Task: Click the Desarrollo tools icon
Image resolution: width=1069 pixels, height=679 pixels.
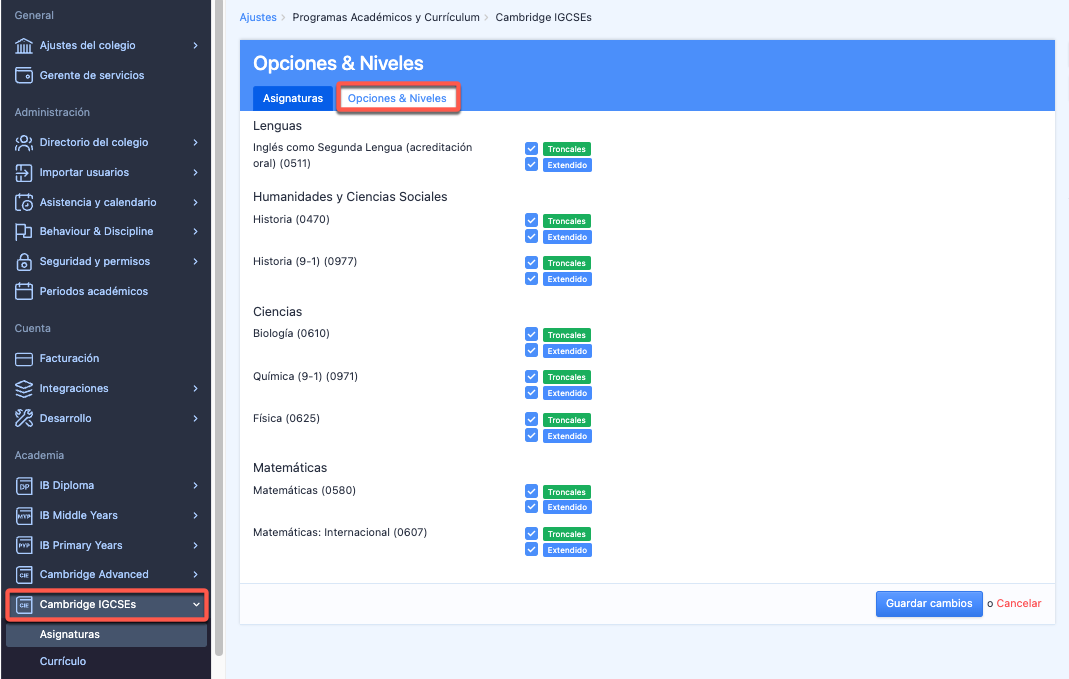Action: click(25, 419)
